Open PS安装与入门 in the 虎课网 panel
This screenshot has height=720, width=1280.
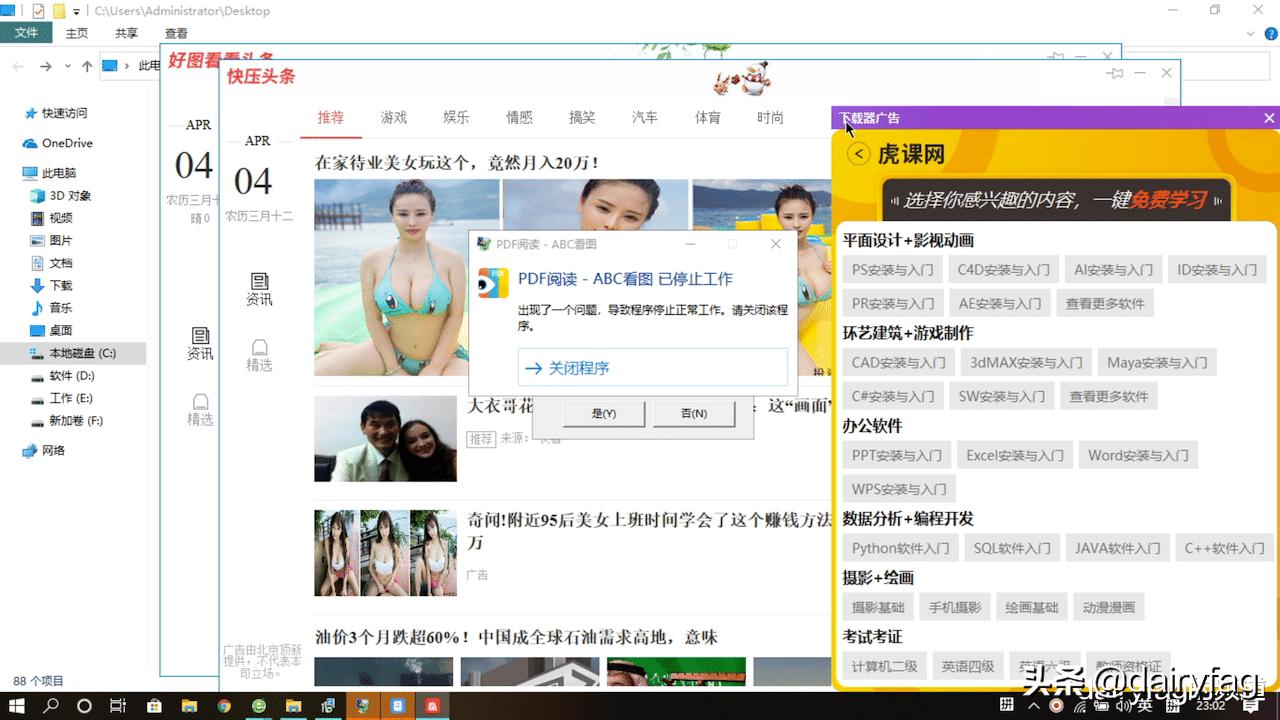pyautogui.click(x=891, y=269)
